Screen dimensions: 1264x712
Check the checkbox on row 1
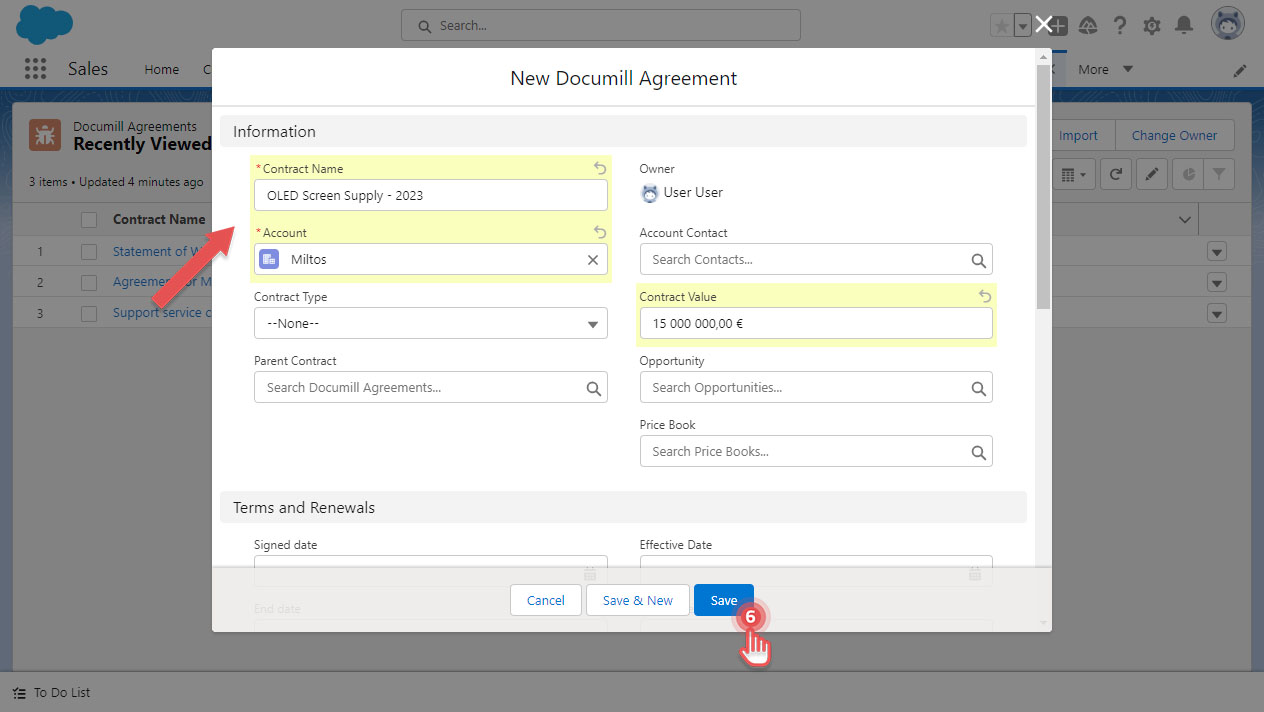pos(87,251)
